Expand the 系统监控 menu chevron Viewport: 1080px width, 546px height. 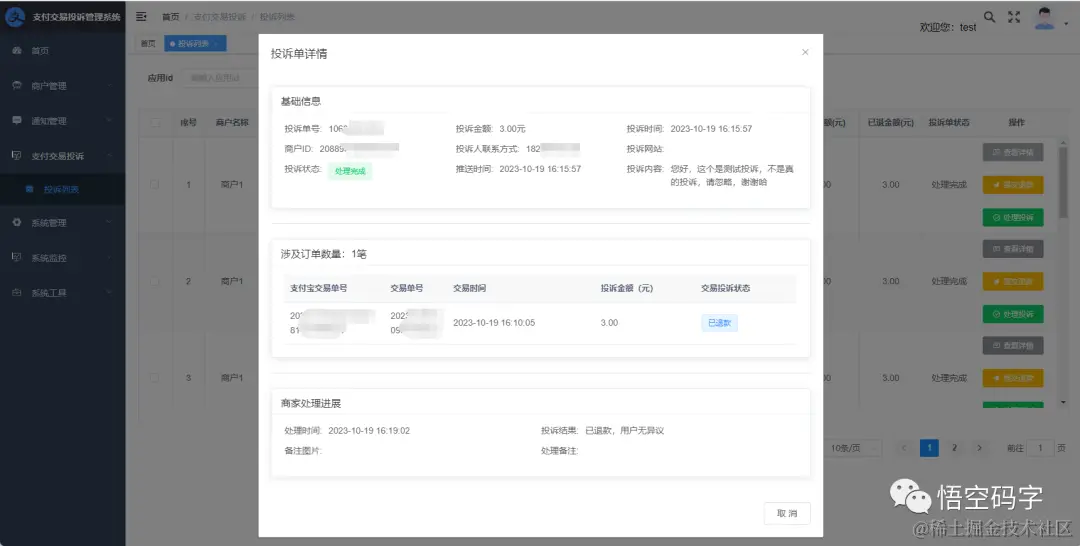pos(110,258)
